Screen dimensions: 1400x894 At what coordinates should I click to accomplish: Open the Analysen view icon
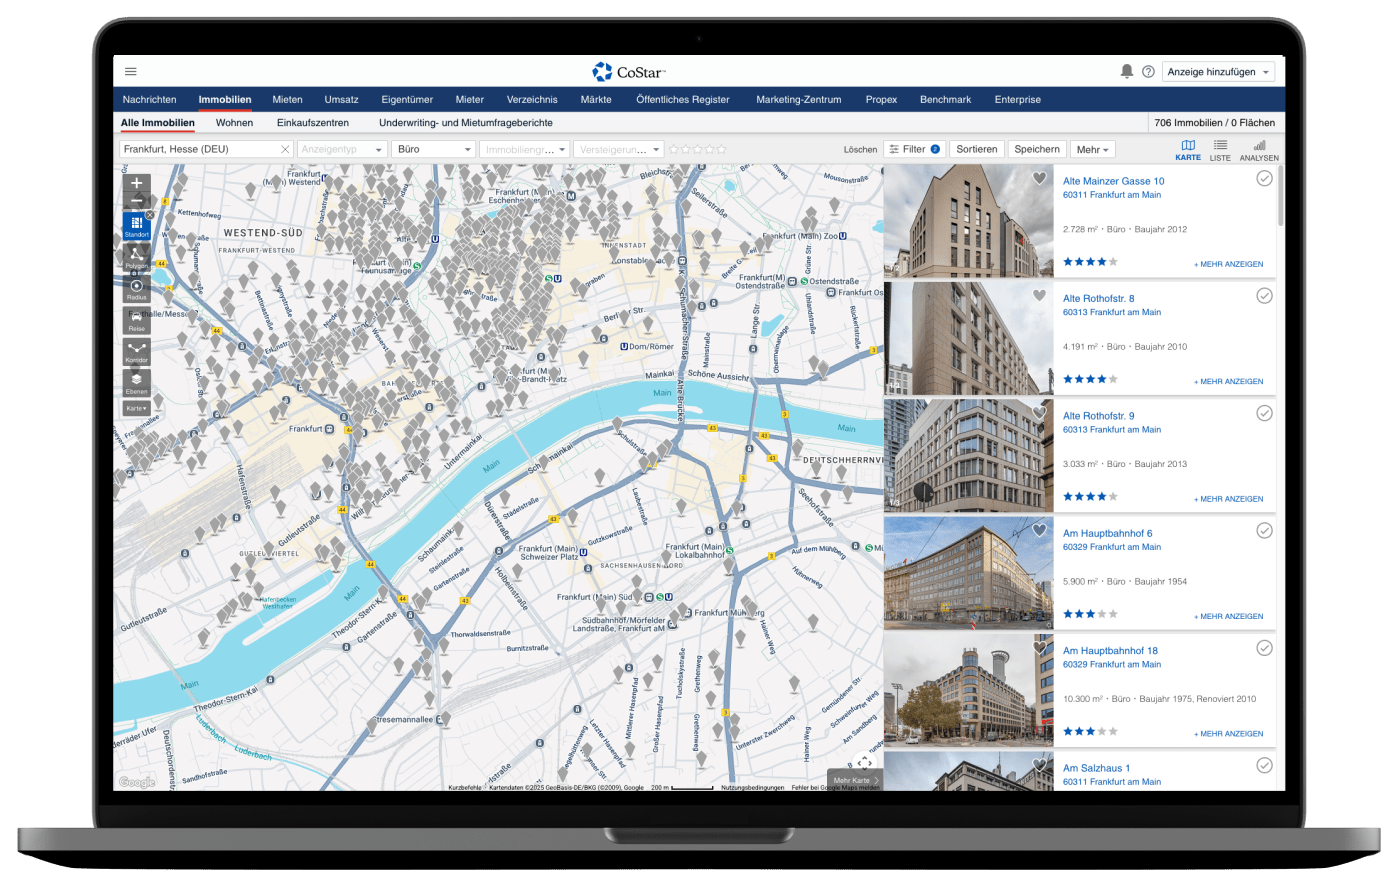click(1259, 150)
